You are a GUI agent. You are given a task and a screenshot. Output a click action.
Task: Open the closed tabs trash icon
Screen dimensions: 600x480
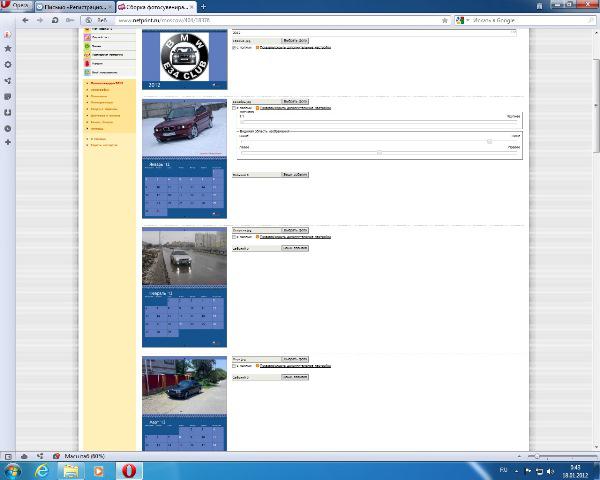[540, 6]
